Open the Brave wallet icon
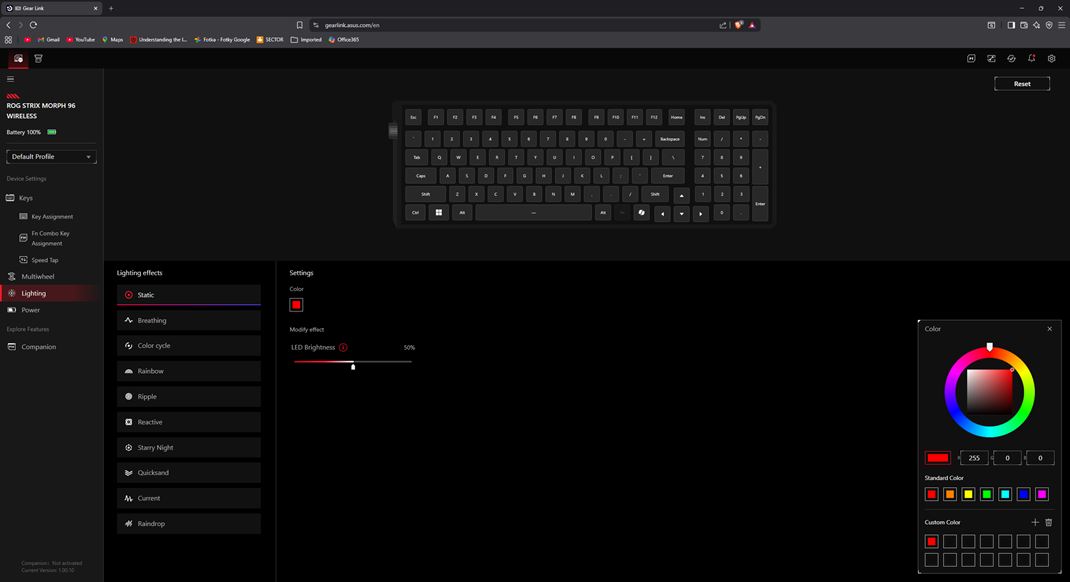This screenshot has width=1070, height=582. click(1024, 25)
